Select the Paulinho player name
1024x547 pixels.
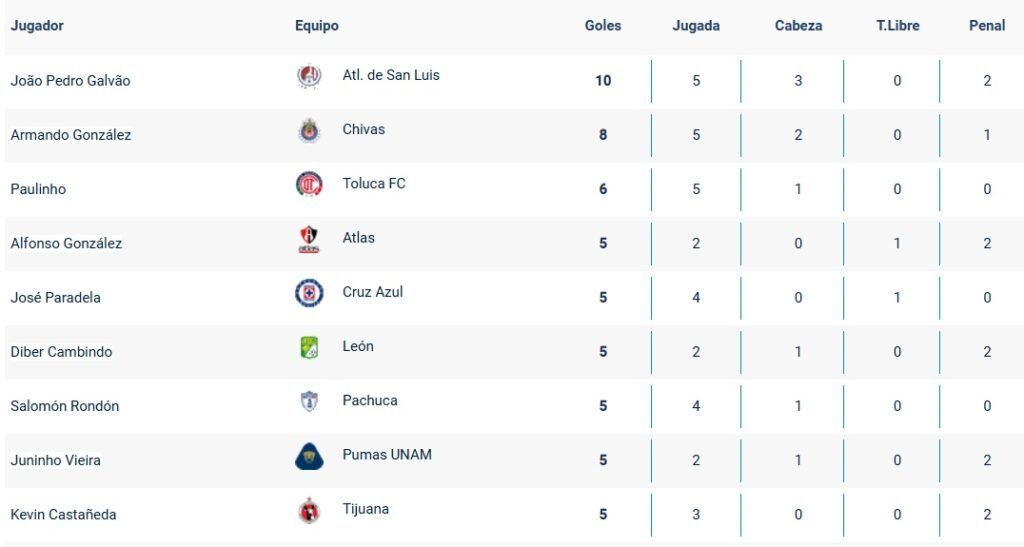point(38,189)
